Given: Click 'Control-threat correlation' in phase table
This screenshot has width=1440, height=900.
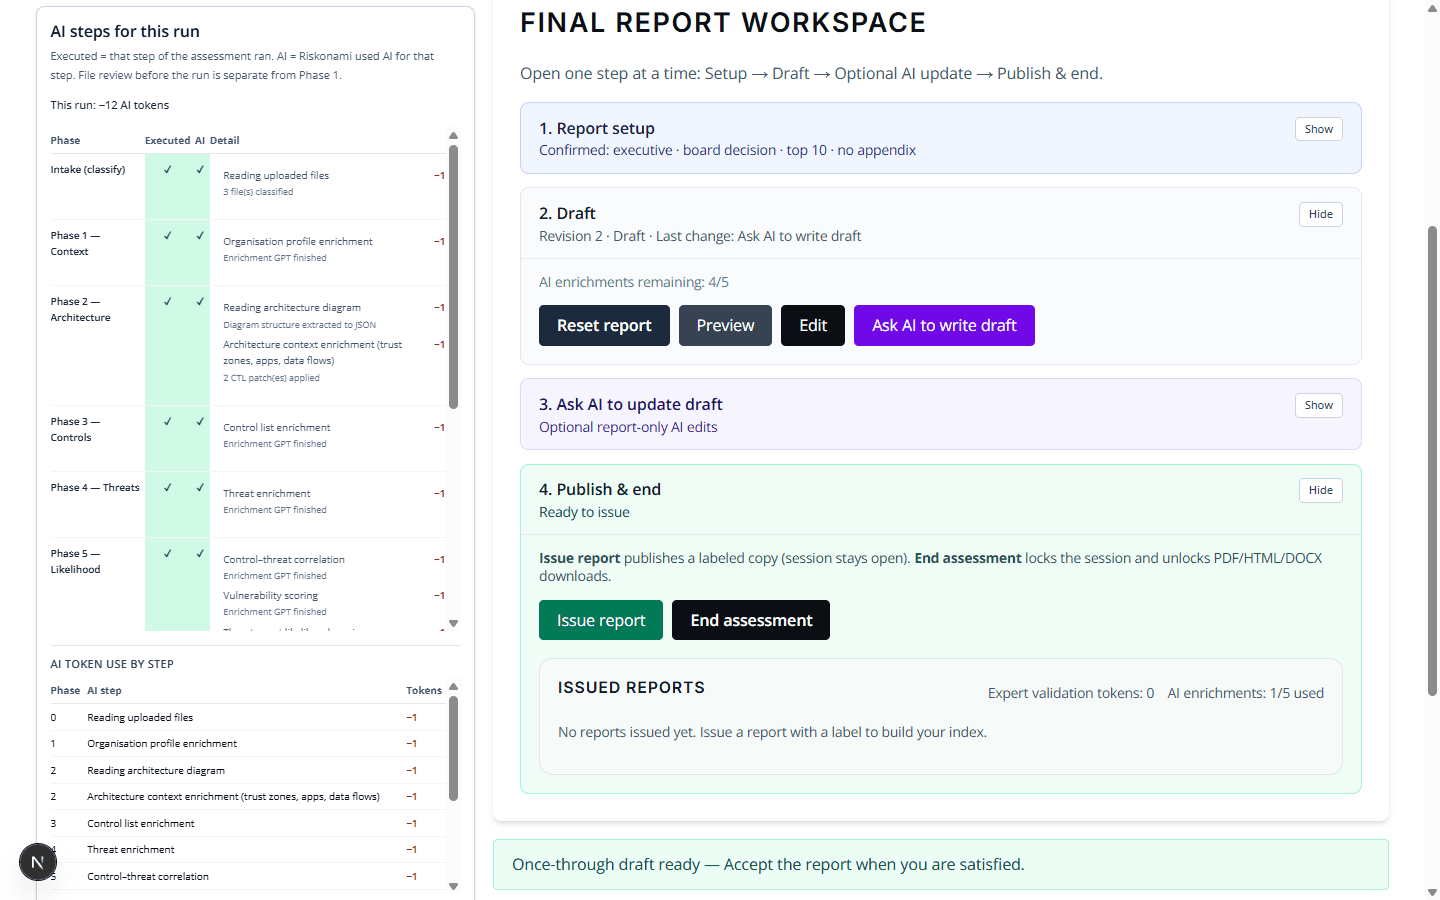Looking at the screenshot, I should [x=284, y=560].
